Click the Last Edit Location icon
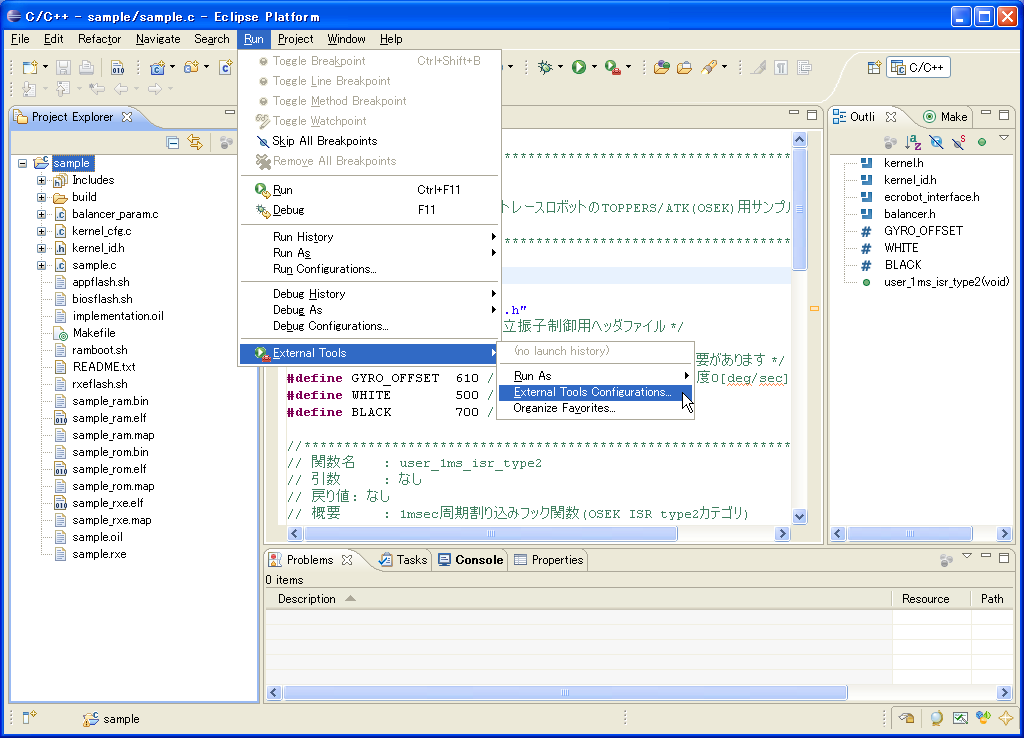Viewport: 1024px width, 738px height. pyautogui.click(x=97, y=88)
